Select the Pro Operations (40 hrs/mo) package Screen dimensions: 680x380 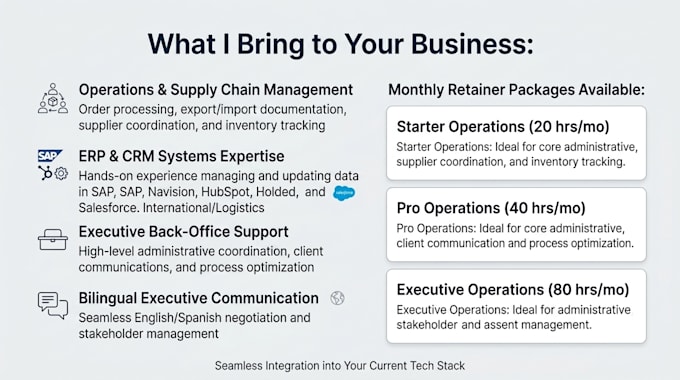[x=516, y=224]
